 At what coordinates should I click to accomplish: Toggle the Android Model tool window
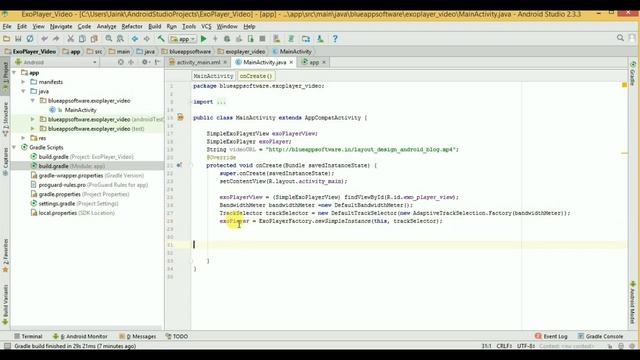(x=633, y=302)
